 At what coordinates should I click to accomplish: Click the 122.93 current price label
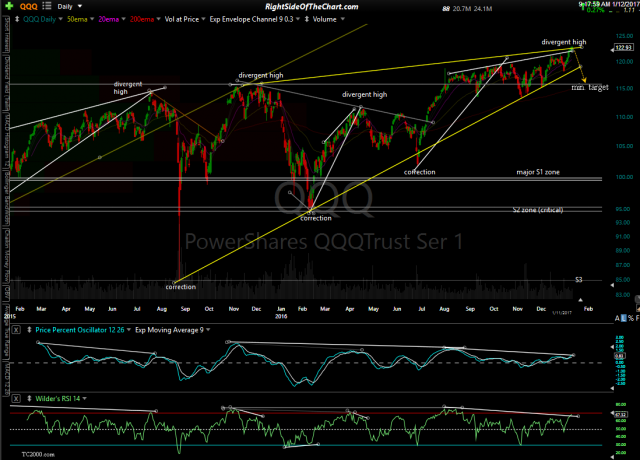pyautogui.click(x=624, y=48)
